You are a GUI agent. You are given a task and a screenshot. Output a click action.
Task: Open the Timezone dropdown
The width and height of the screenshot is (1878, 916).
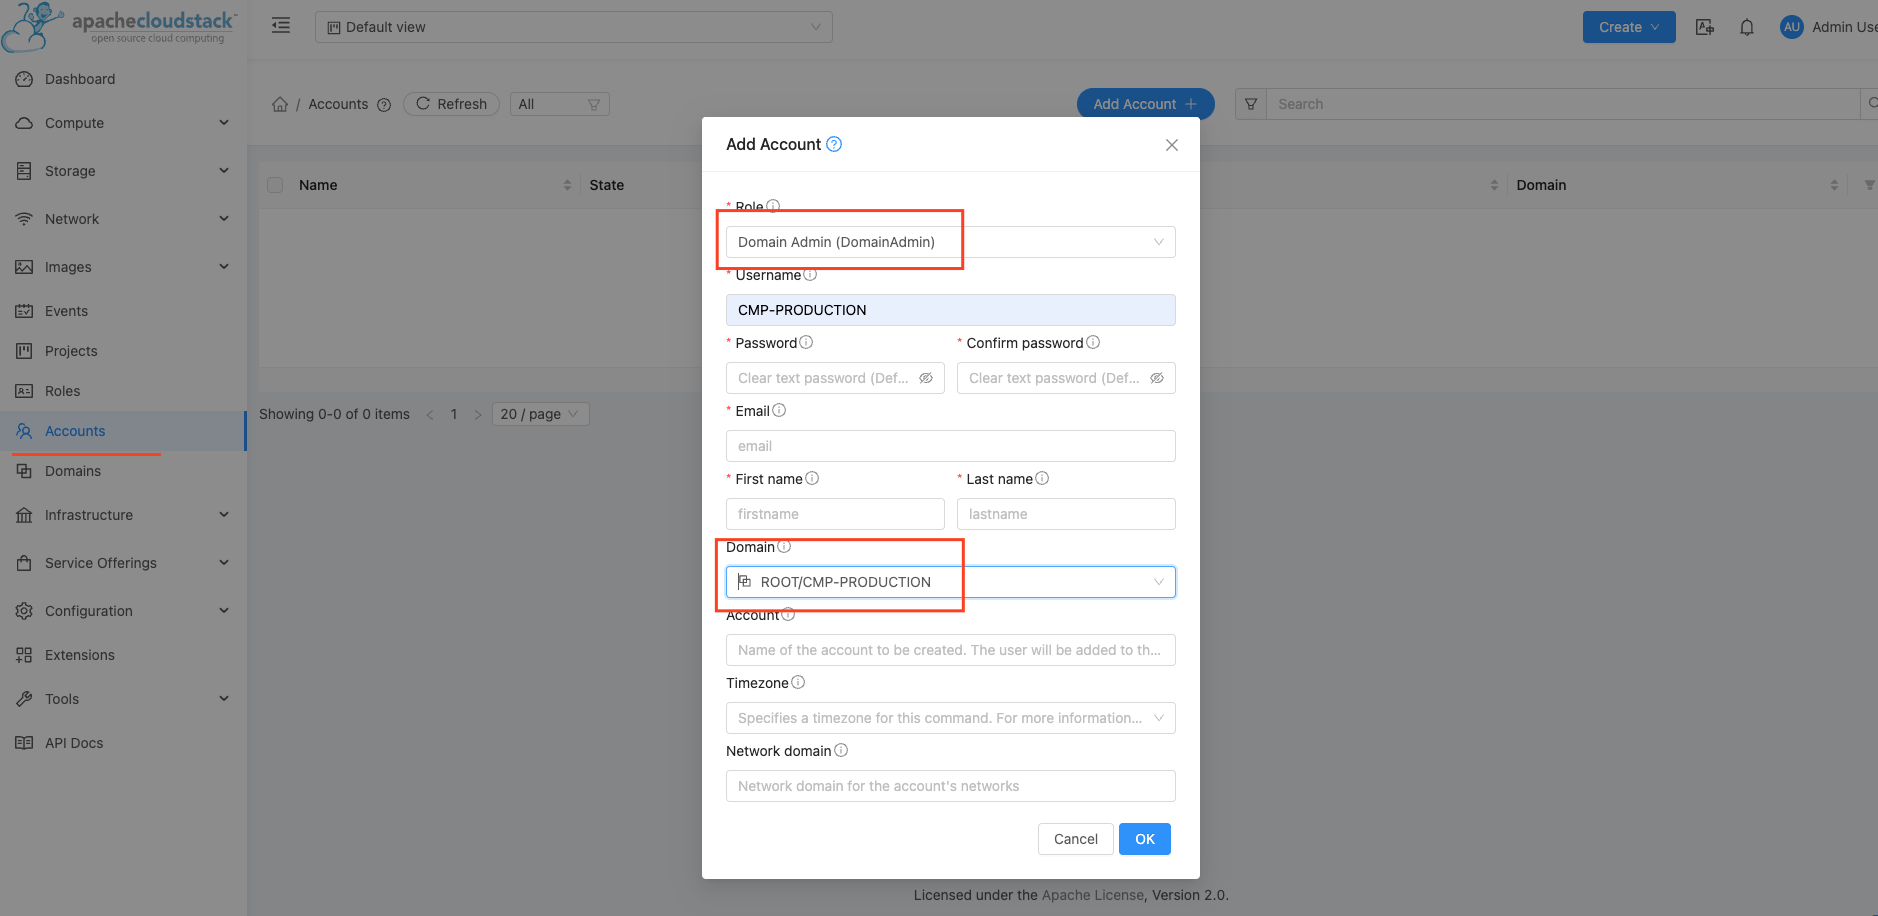950,718
